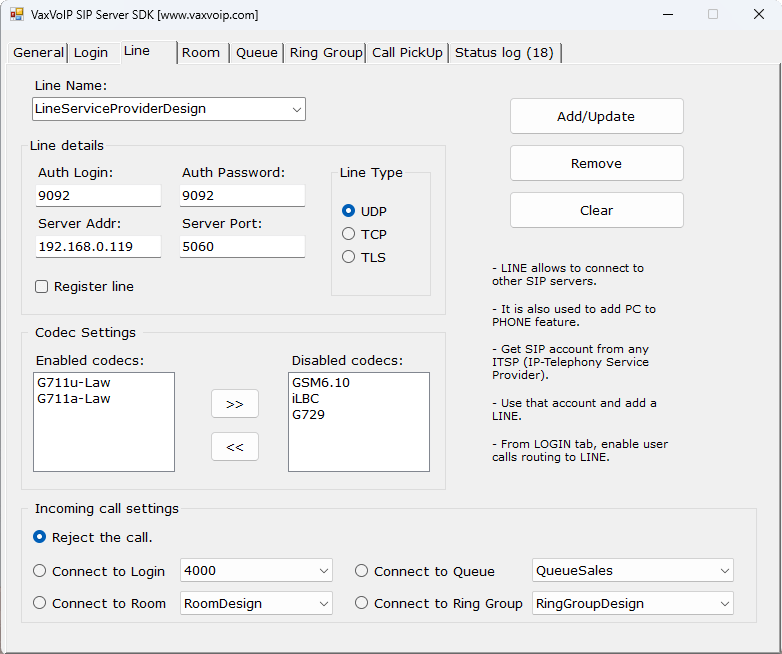The image size is (782, 654).
Task: Click the VaxVoIP app icon in title bar
Action: click(x=16, y=14)
